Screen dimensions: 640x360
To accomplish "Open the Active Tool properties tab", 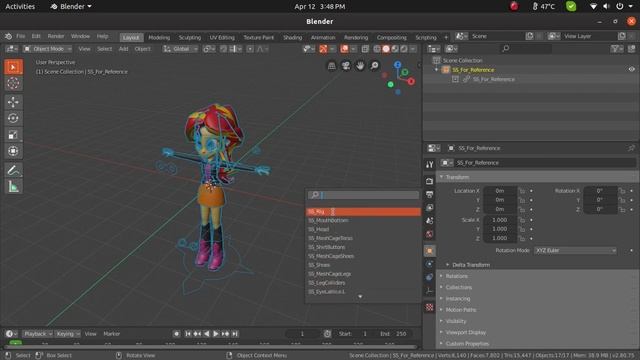I will (x=429, y=164).
